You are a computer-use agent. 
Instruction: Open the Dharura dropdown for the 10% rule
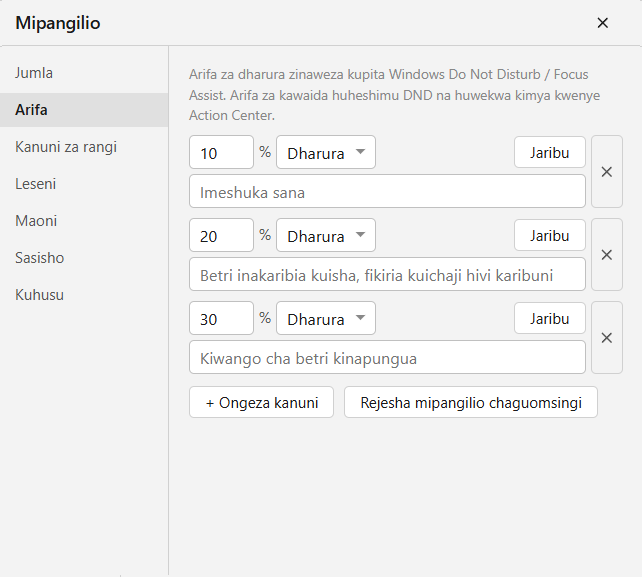click(x=326, y=152)
